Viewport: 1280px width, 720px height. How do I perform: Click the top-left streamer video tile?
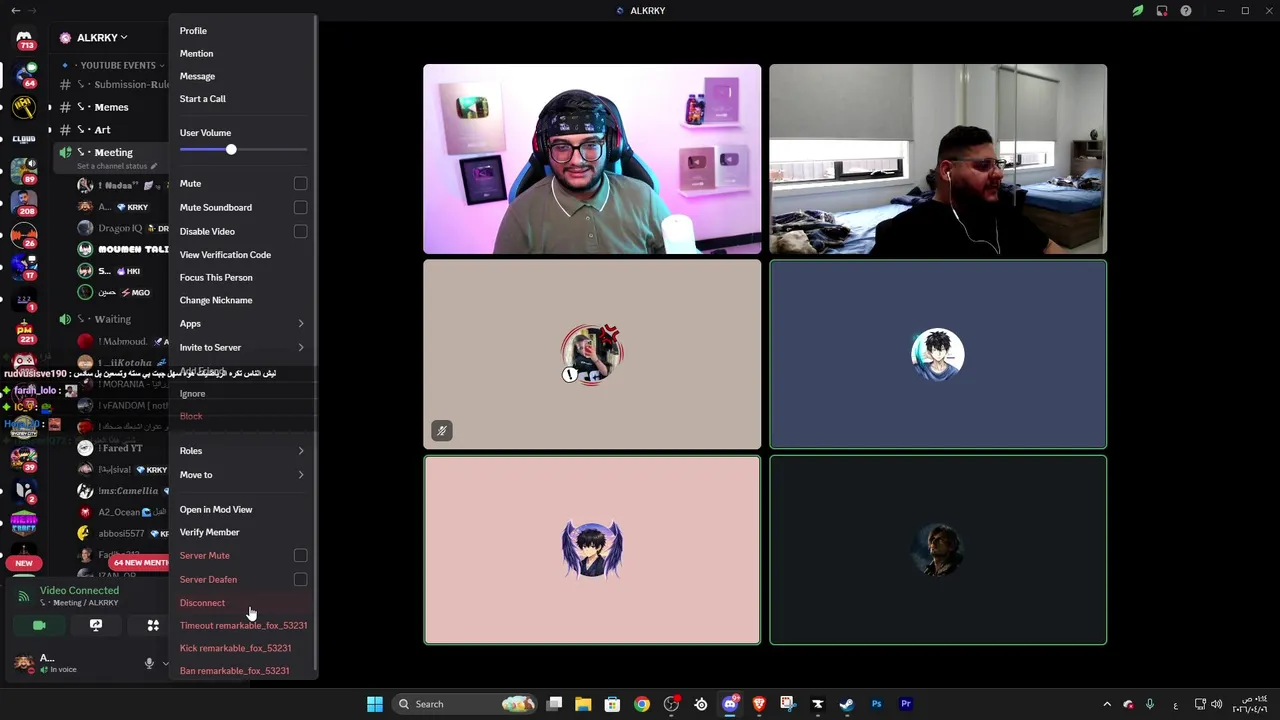[592, 159]
